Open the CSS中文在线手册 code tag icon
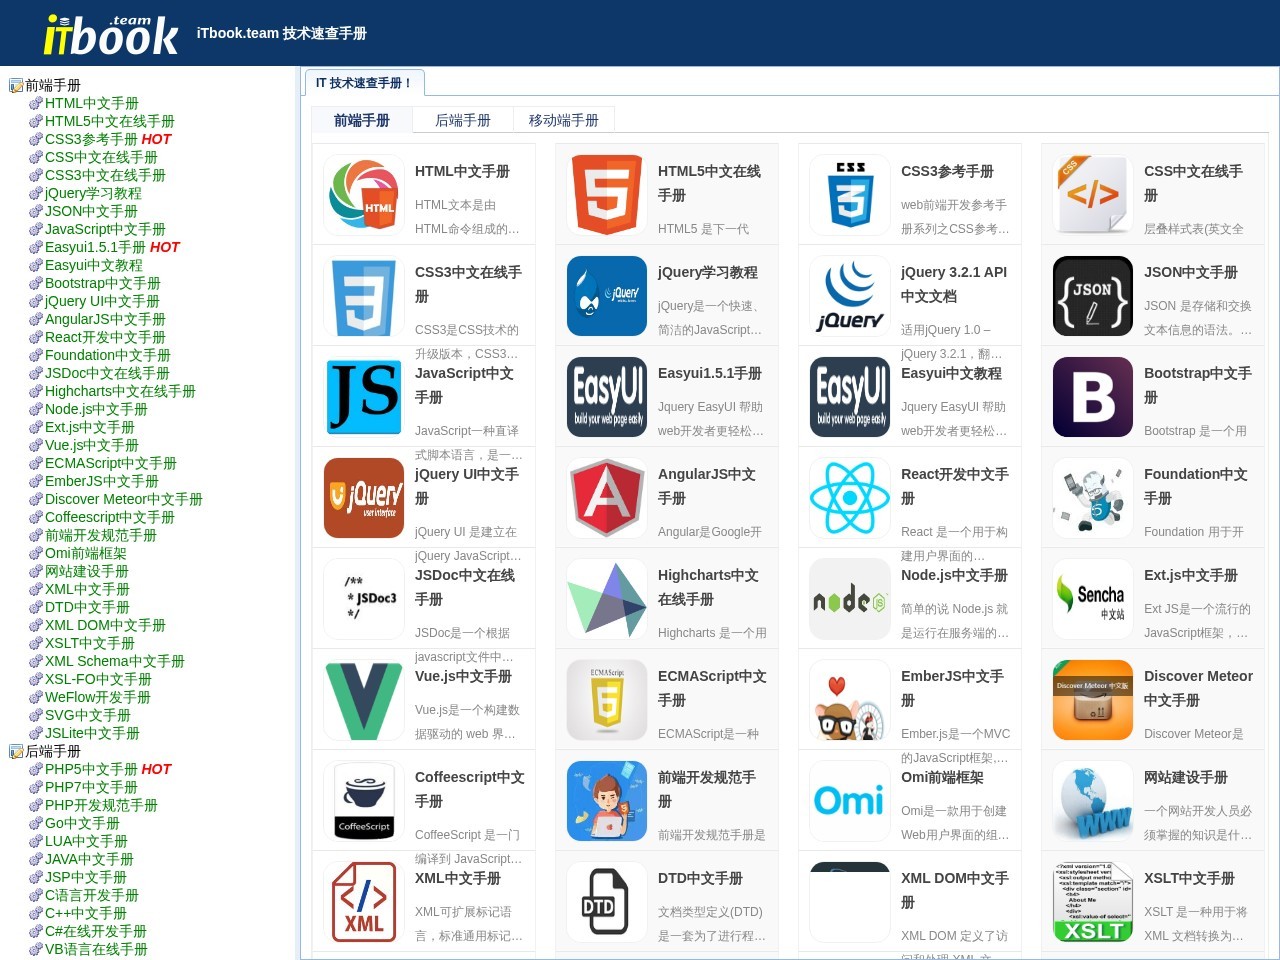This screenshot has width=1280, height=960. [1093, 195]
